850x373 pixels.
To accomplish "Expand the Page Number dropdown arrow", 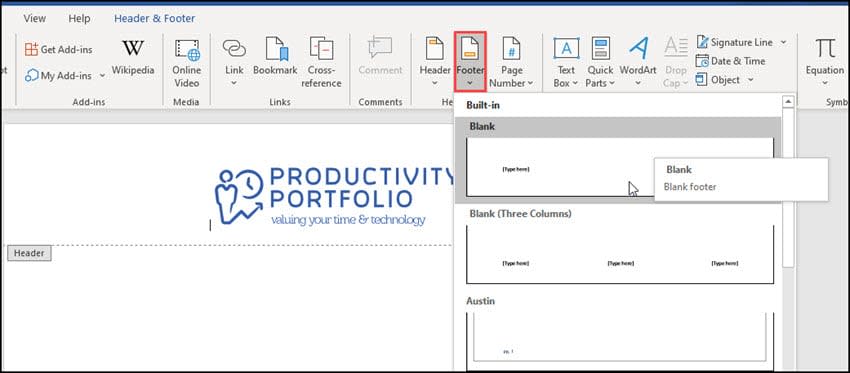I will pyautogui.click(x=530, y=83).
